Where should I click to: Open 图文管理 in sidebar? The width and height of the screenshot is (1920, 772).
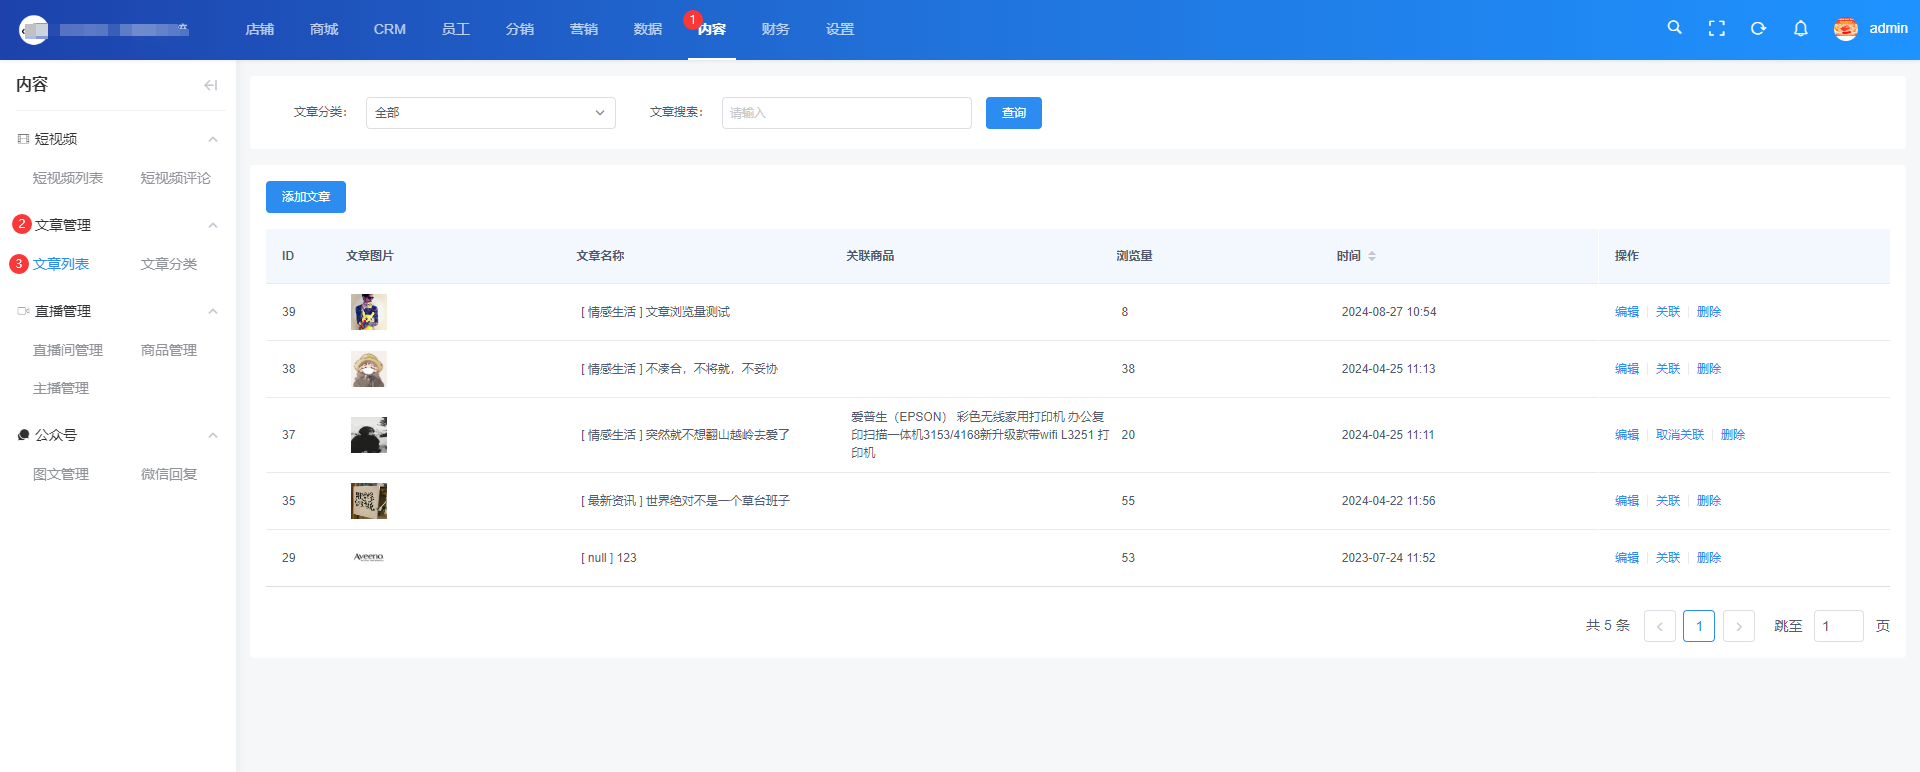(61, 474)
